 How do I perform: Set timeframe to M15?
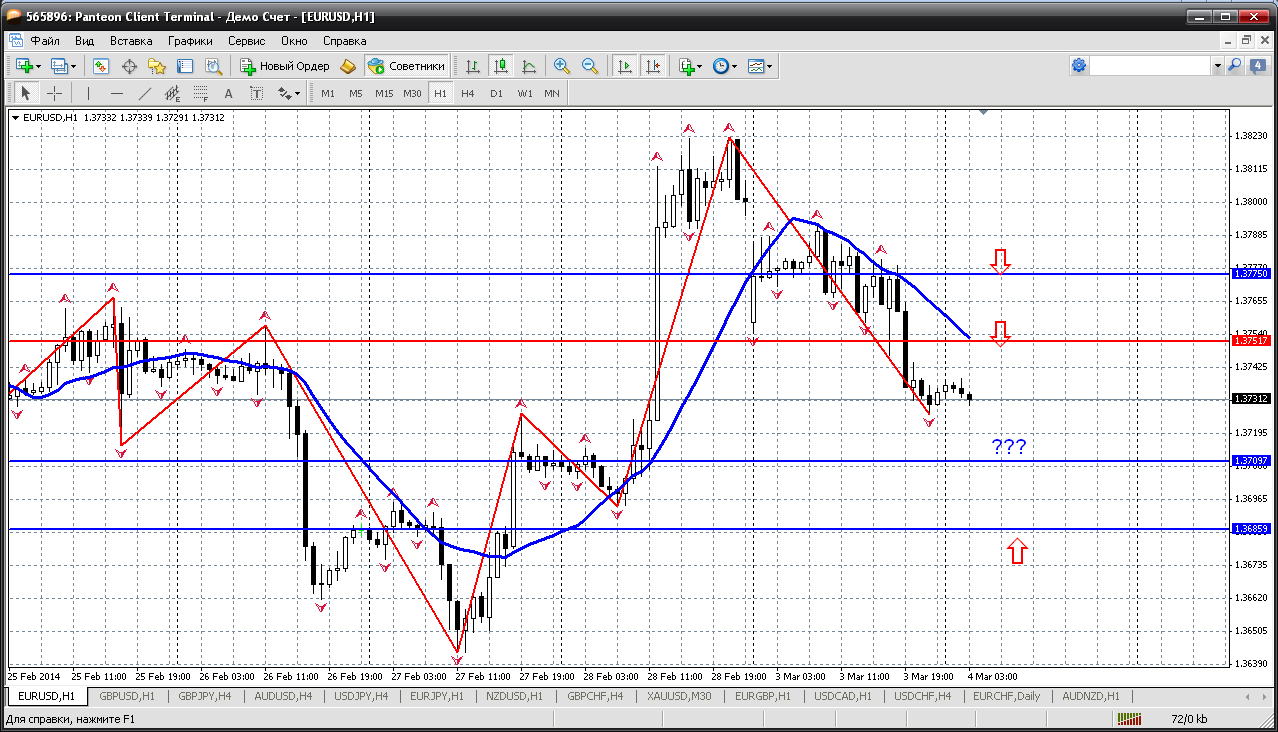pos(384,93)
